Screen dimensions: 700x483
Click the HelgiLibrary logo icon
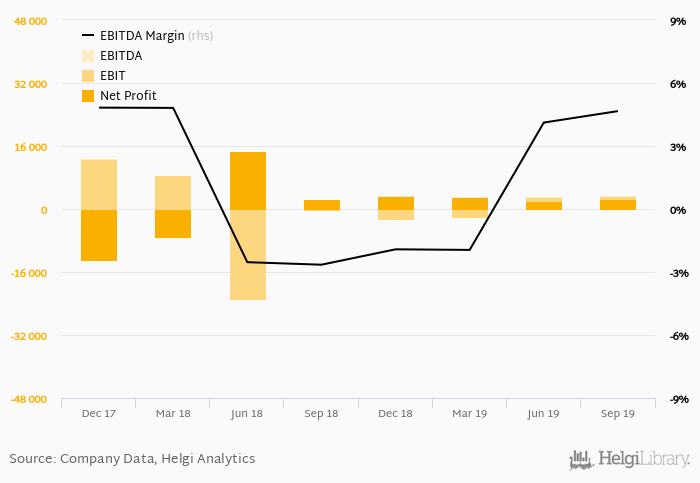click(x=581, y=459)
